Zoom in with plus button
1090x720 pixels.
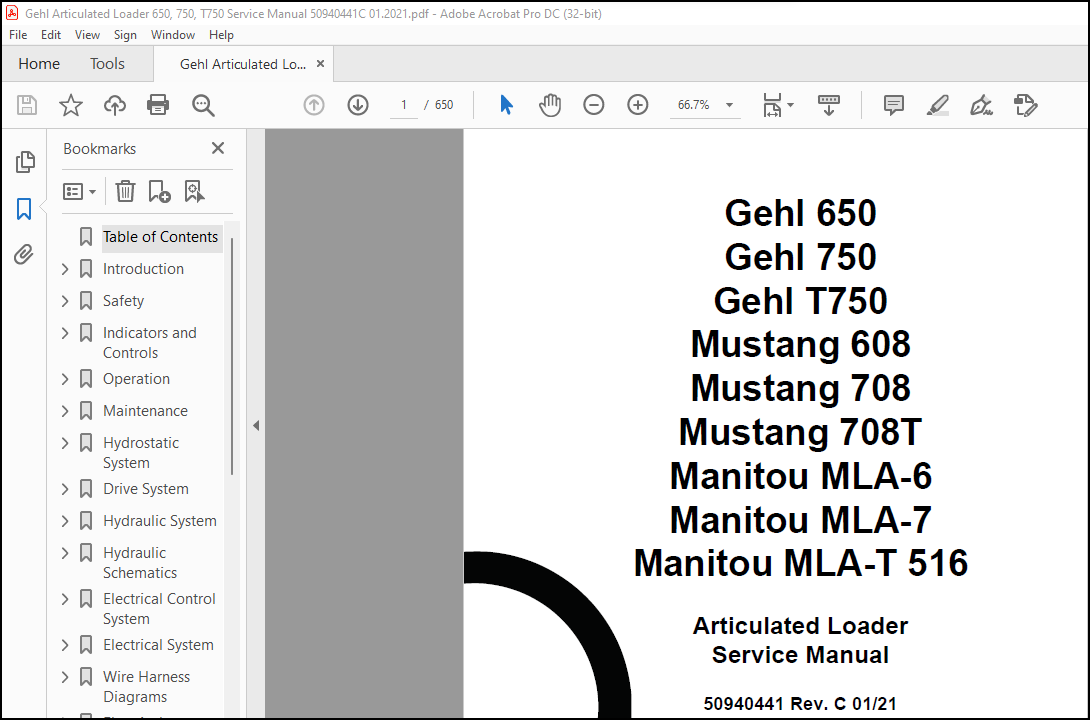point(637,105)
